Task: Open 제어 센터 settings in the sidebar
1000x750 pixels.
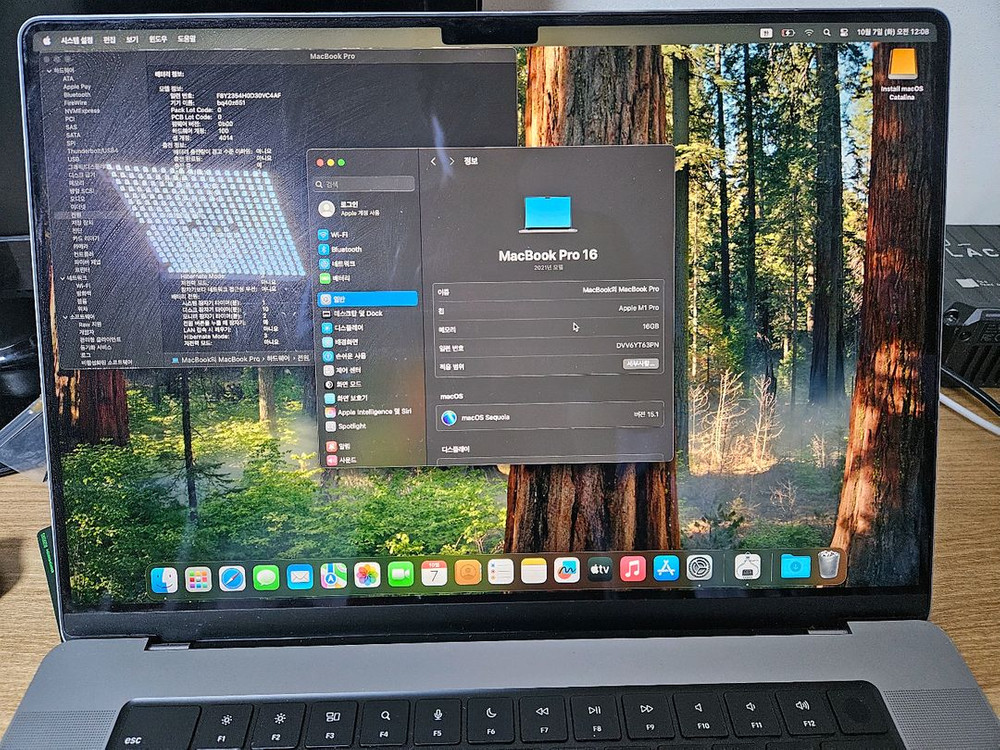Action: [x=342, y=370]
